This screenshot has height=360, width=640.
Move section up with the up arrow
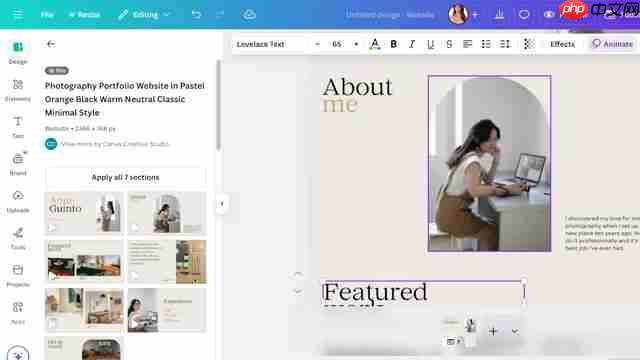pyautogui.click(x=298, y=275)
